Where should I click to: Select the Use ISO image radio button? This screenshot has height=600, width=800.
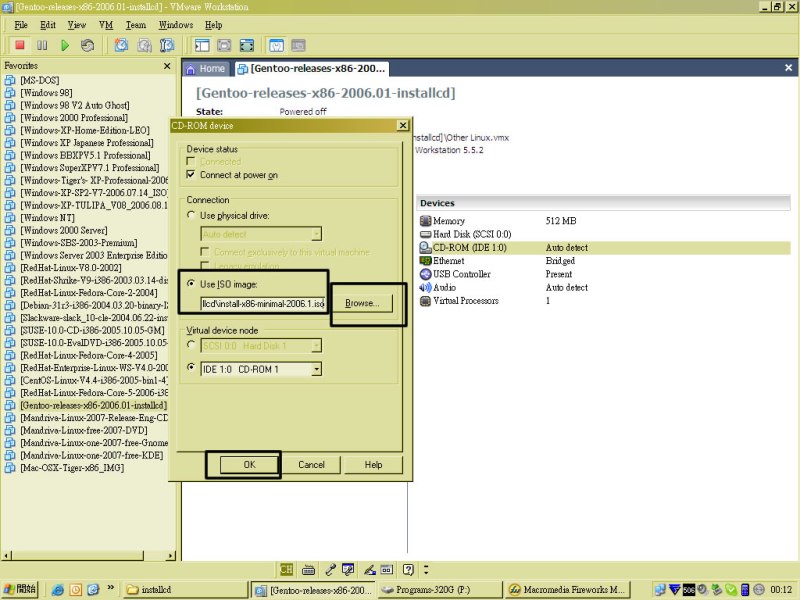pos(191,284)
